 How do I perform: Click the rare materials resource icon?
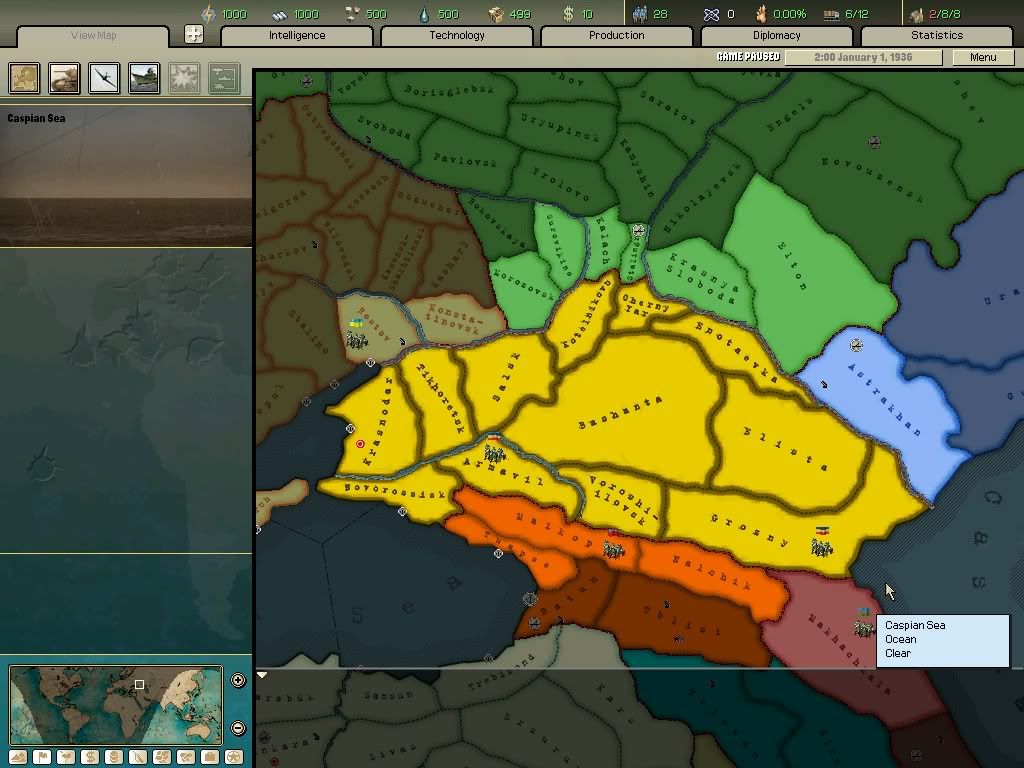click(x=352, y=14)
